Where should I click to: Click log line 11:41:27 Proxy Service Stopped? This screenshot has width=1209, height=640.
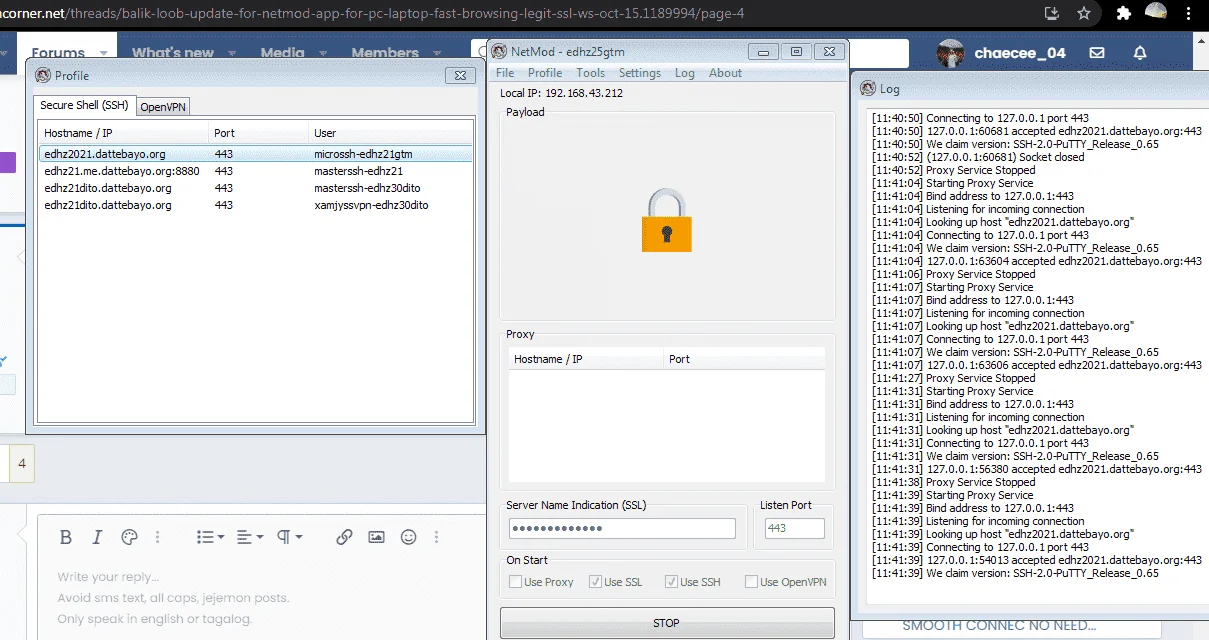[954, 378]
